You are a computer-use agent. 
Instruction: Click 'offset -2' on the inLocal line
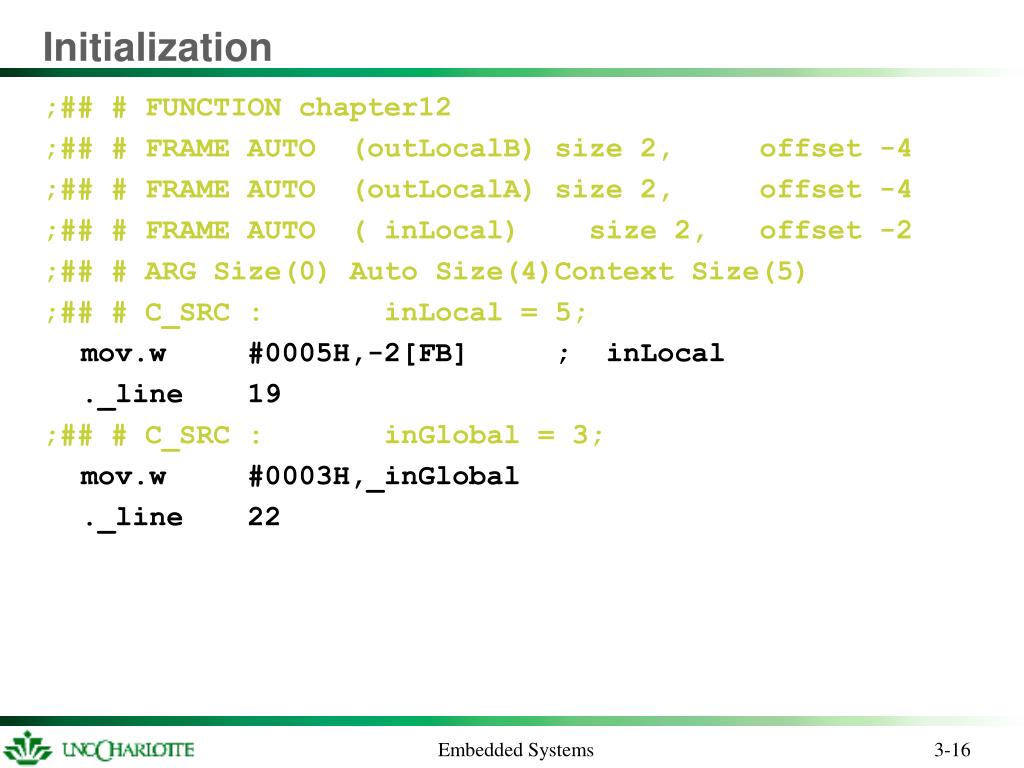click(x=835, y=231)
